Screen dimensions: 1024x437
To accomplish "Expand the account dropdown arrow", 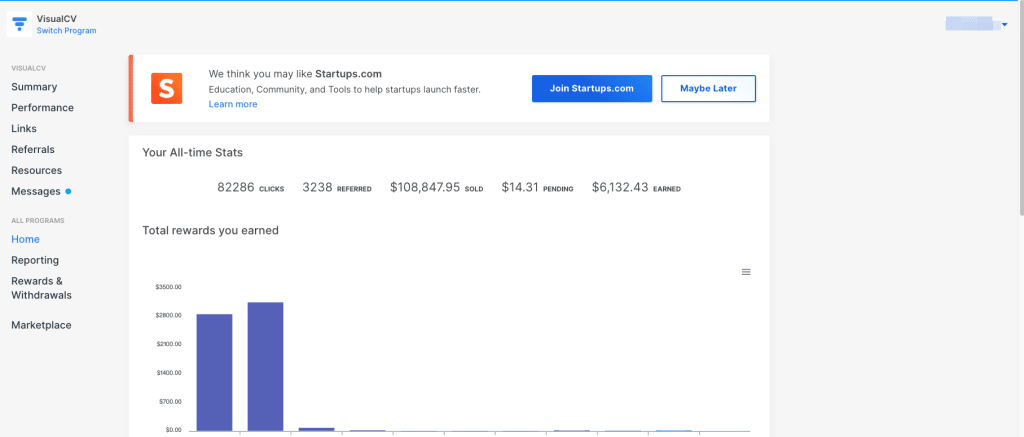I will coord(1004,24).
